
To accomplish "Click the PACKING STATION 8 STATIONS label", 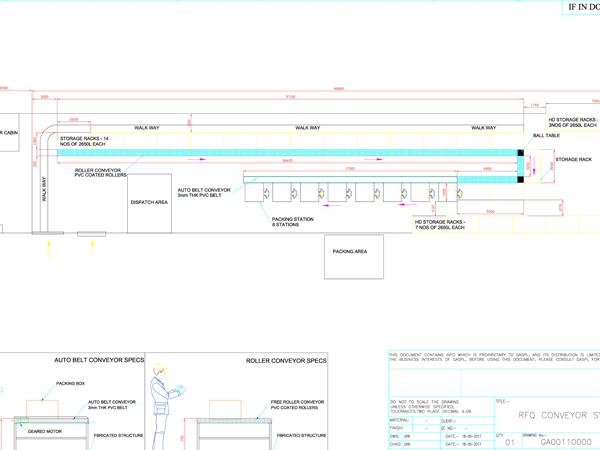I will (x=292, y=222).
